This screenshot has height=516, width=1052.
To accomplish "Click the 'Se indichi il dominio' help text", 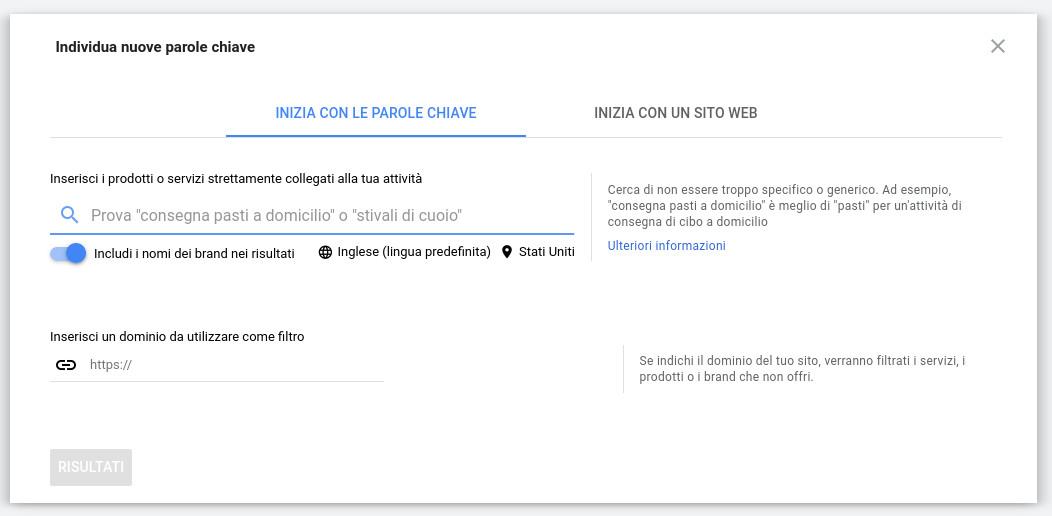I will (x=802, y=369).
